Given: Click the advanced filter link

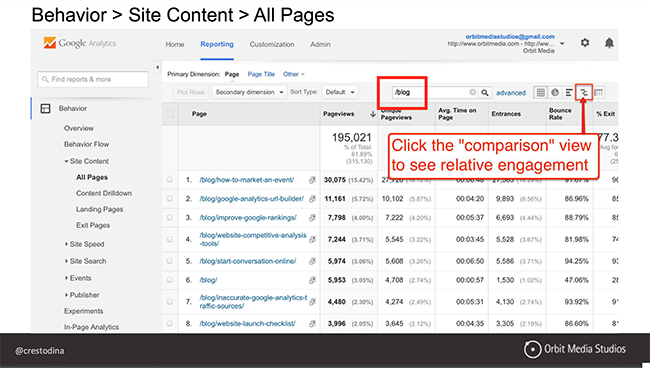Looking at the screenshot, I should (x=511, y=93).
